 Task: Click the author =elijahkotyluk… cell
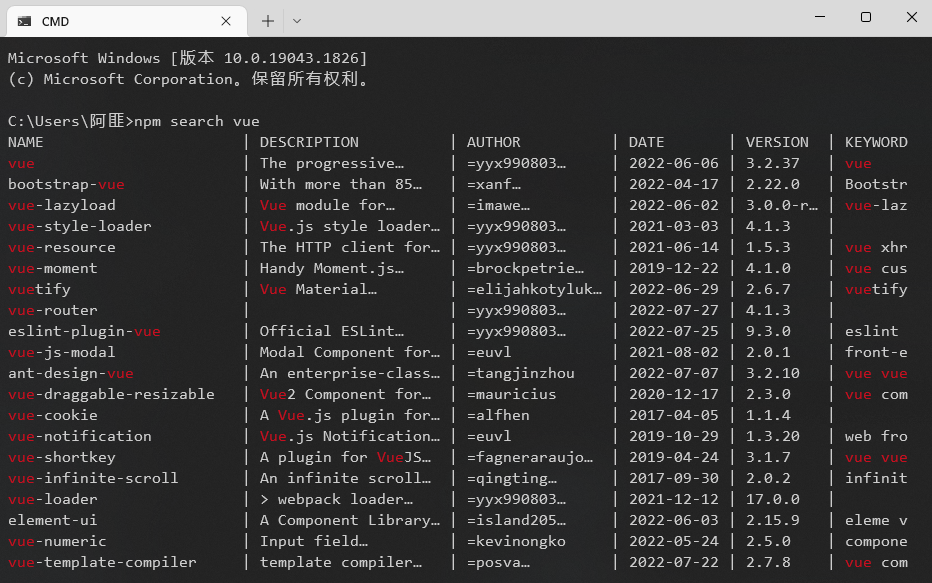point(534,289)
